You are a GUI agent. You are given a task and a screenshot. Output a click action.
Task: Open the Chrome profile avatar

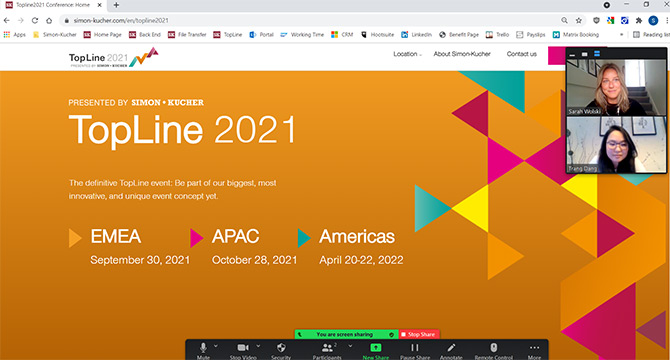click(x=653, y=20)
